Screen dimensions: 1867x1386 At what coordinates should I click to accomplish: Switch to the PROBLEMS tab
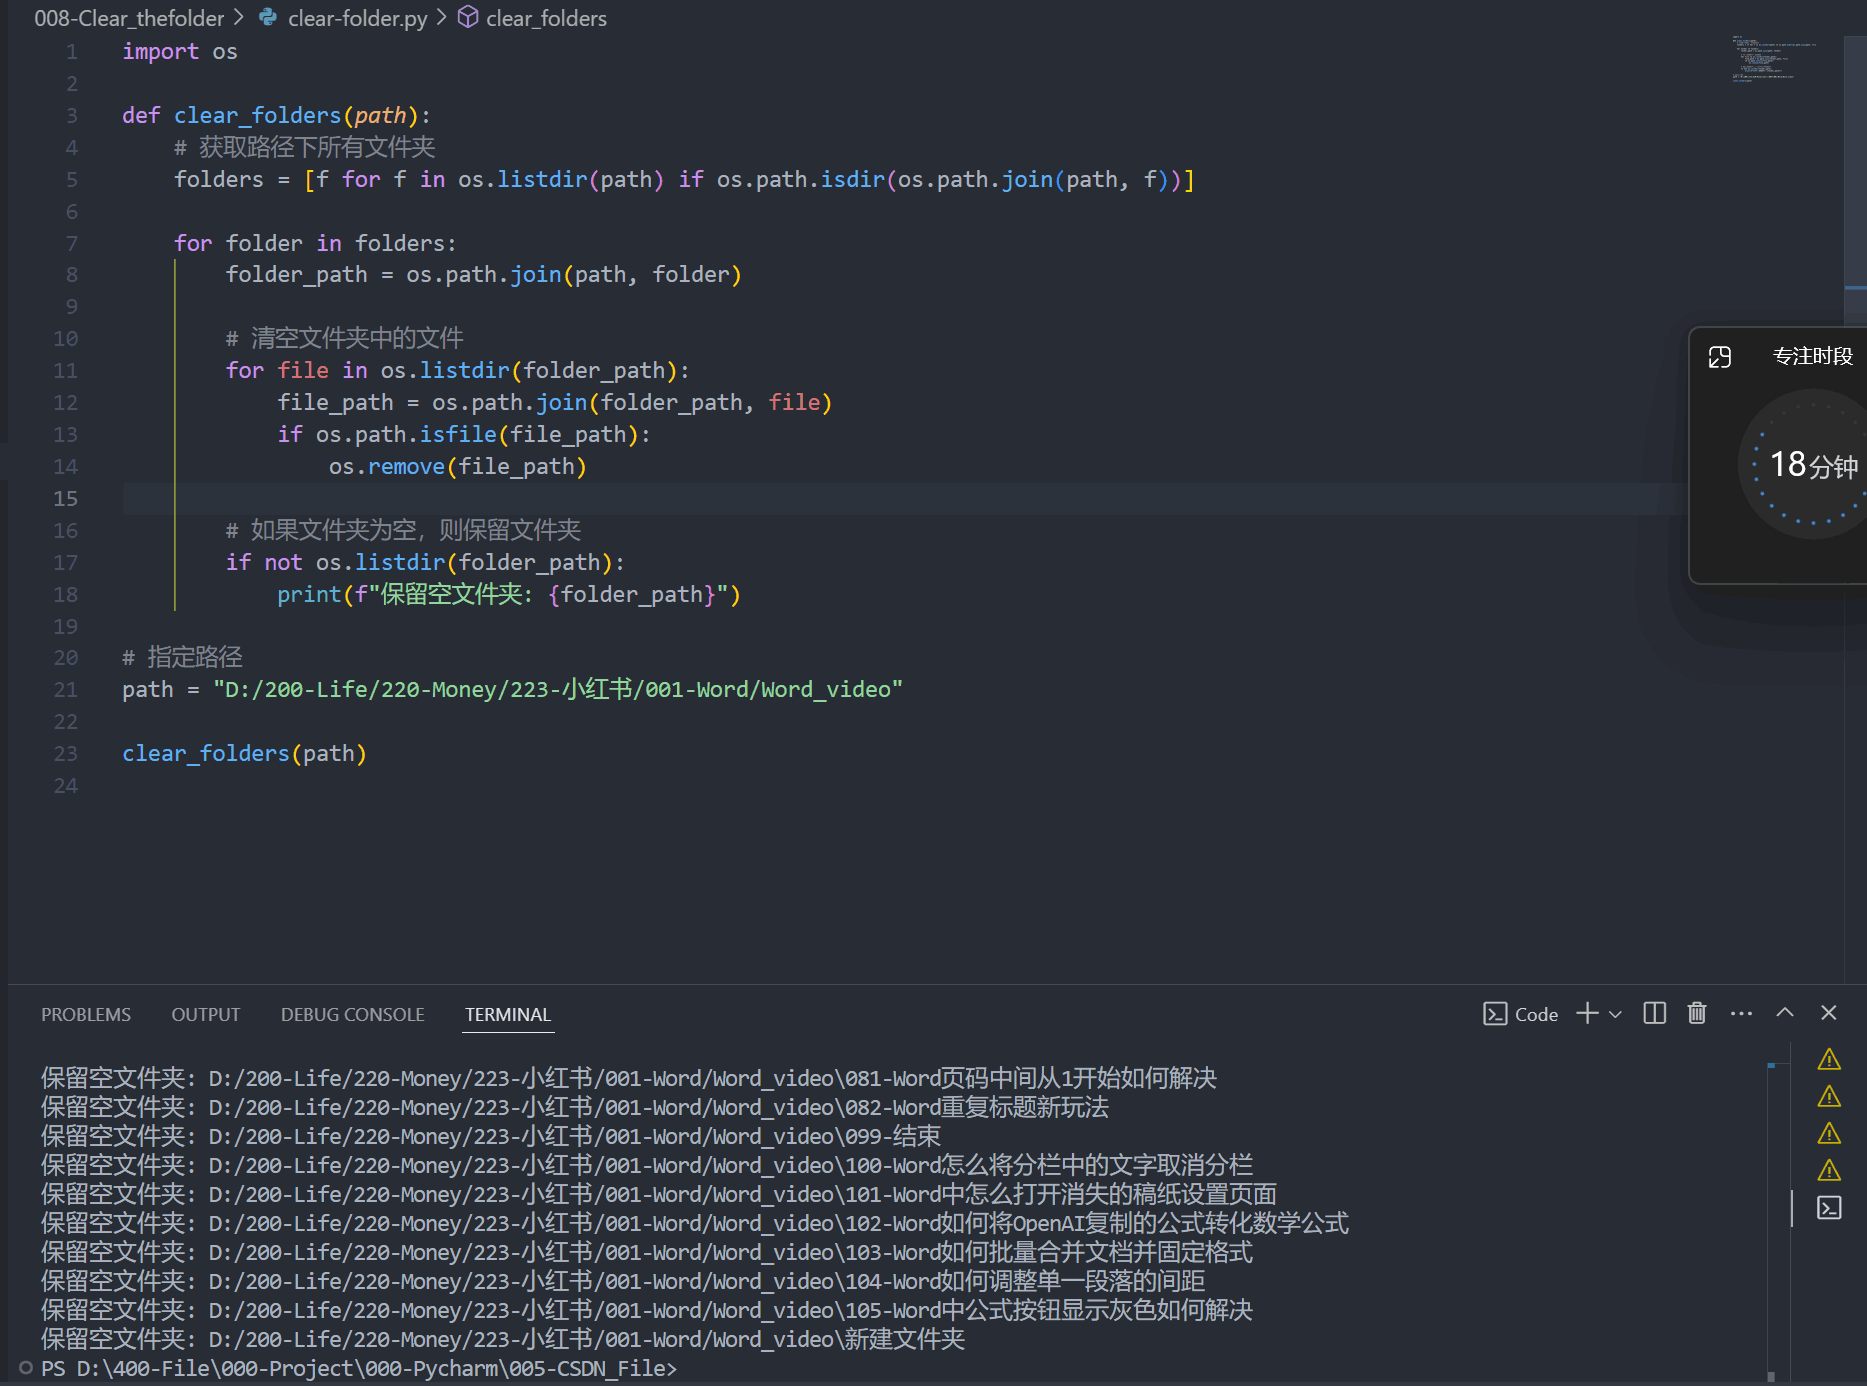pyautogui.click(x=86, y=1014)
